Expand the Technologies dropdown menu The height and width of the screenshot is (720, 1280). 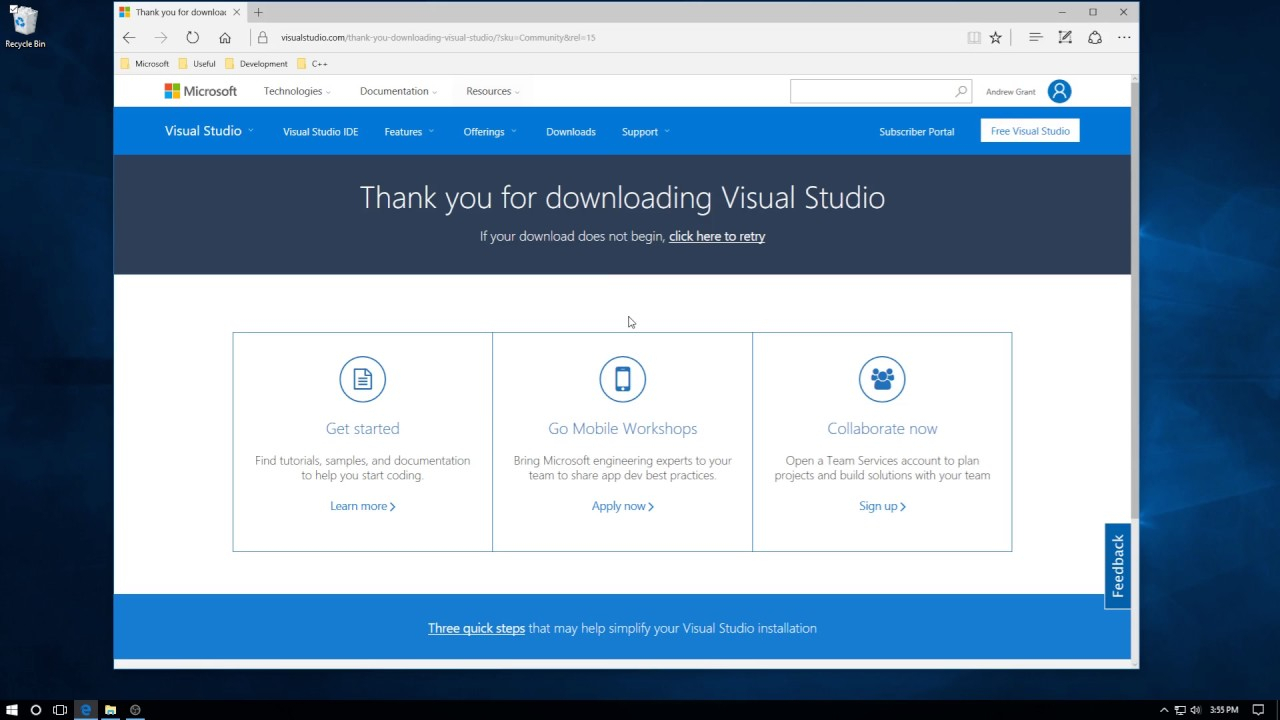297,91
